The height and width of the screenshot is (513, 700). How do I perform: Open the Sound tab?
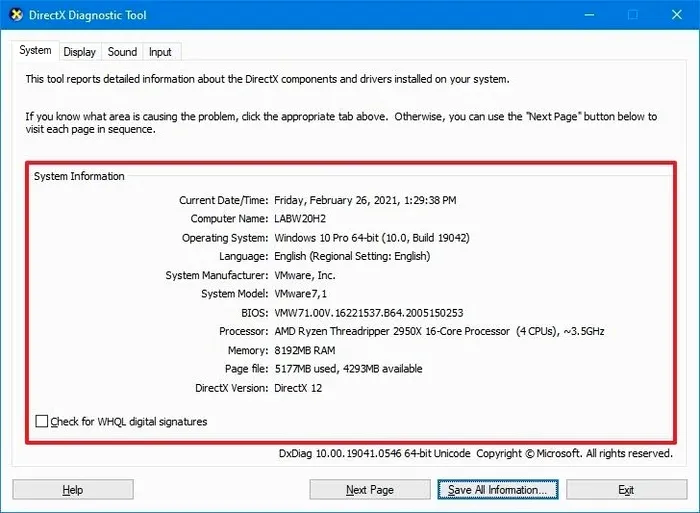(x=122, y=52)
